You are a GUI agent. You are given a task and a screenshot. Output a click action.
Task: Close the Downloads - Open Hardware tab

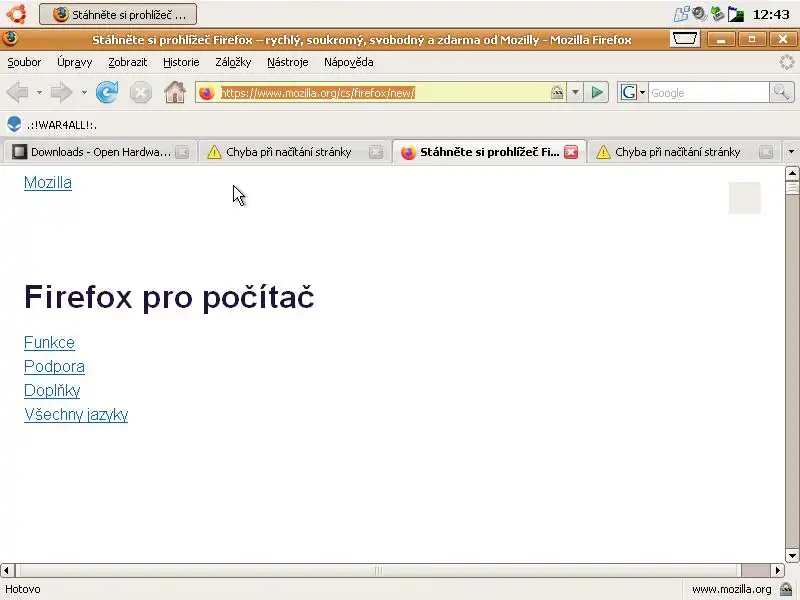[182, 152]
